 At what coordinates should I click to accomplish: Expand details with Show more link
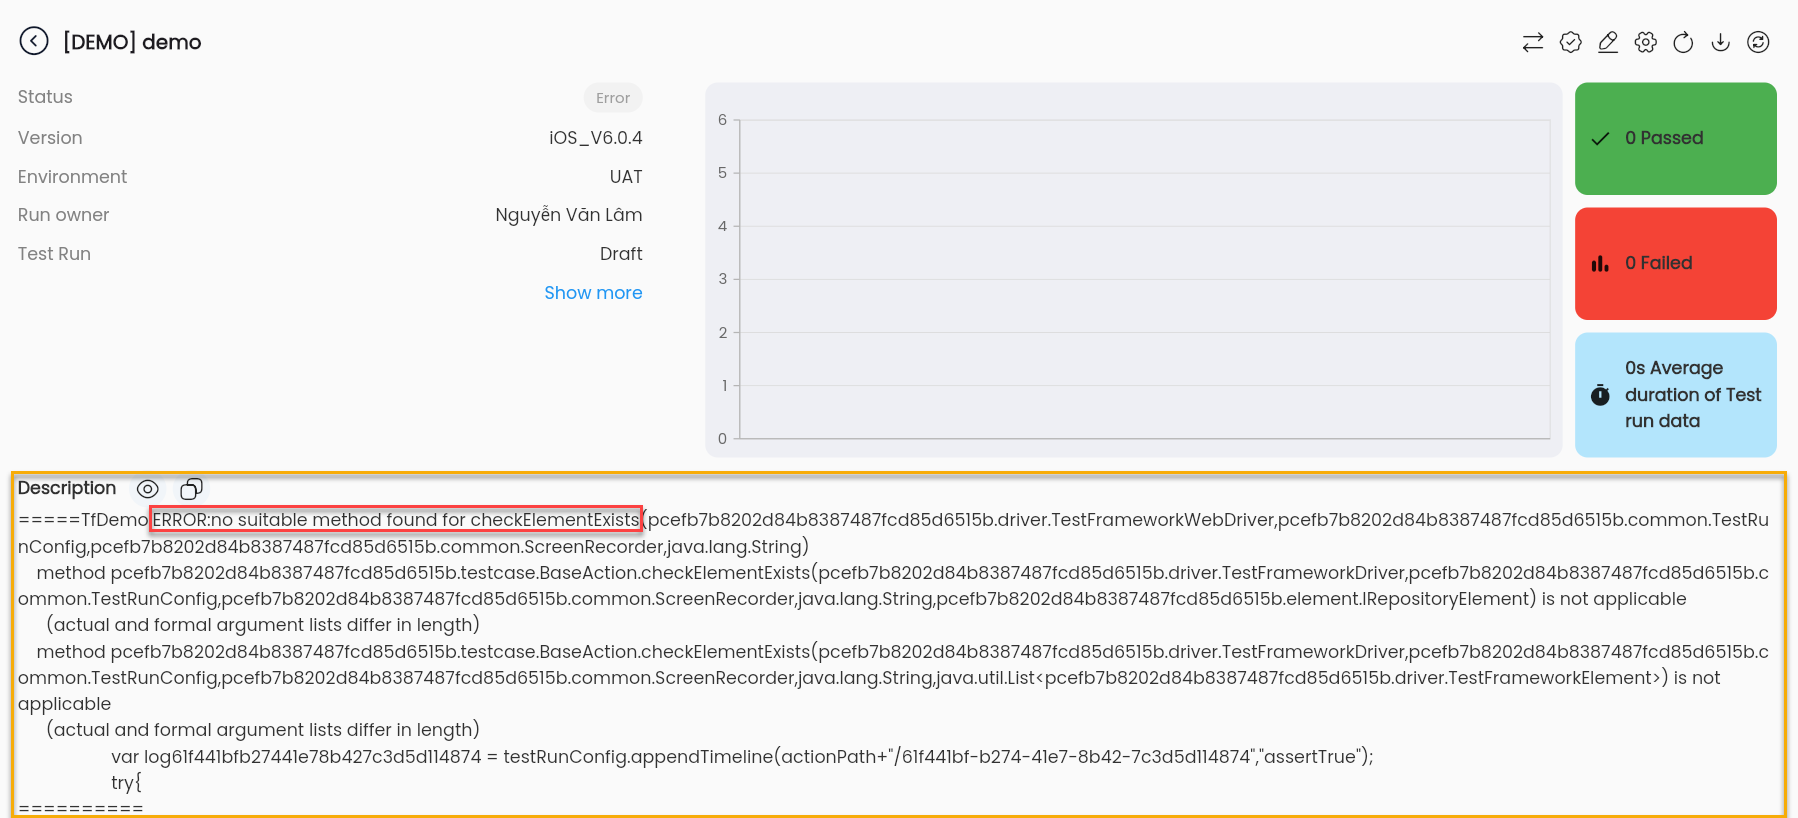(593, 293)
